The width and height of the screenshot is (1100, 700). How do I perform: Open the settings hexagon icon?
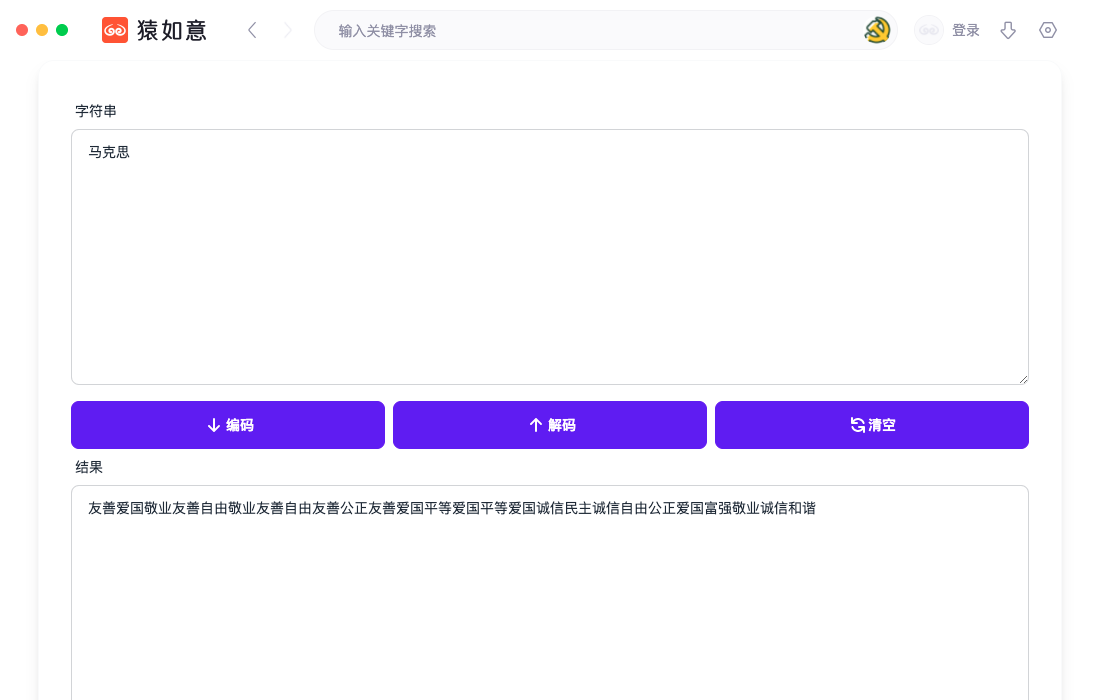coord(1048,30)
